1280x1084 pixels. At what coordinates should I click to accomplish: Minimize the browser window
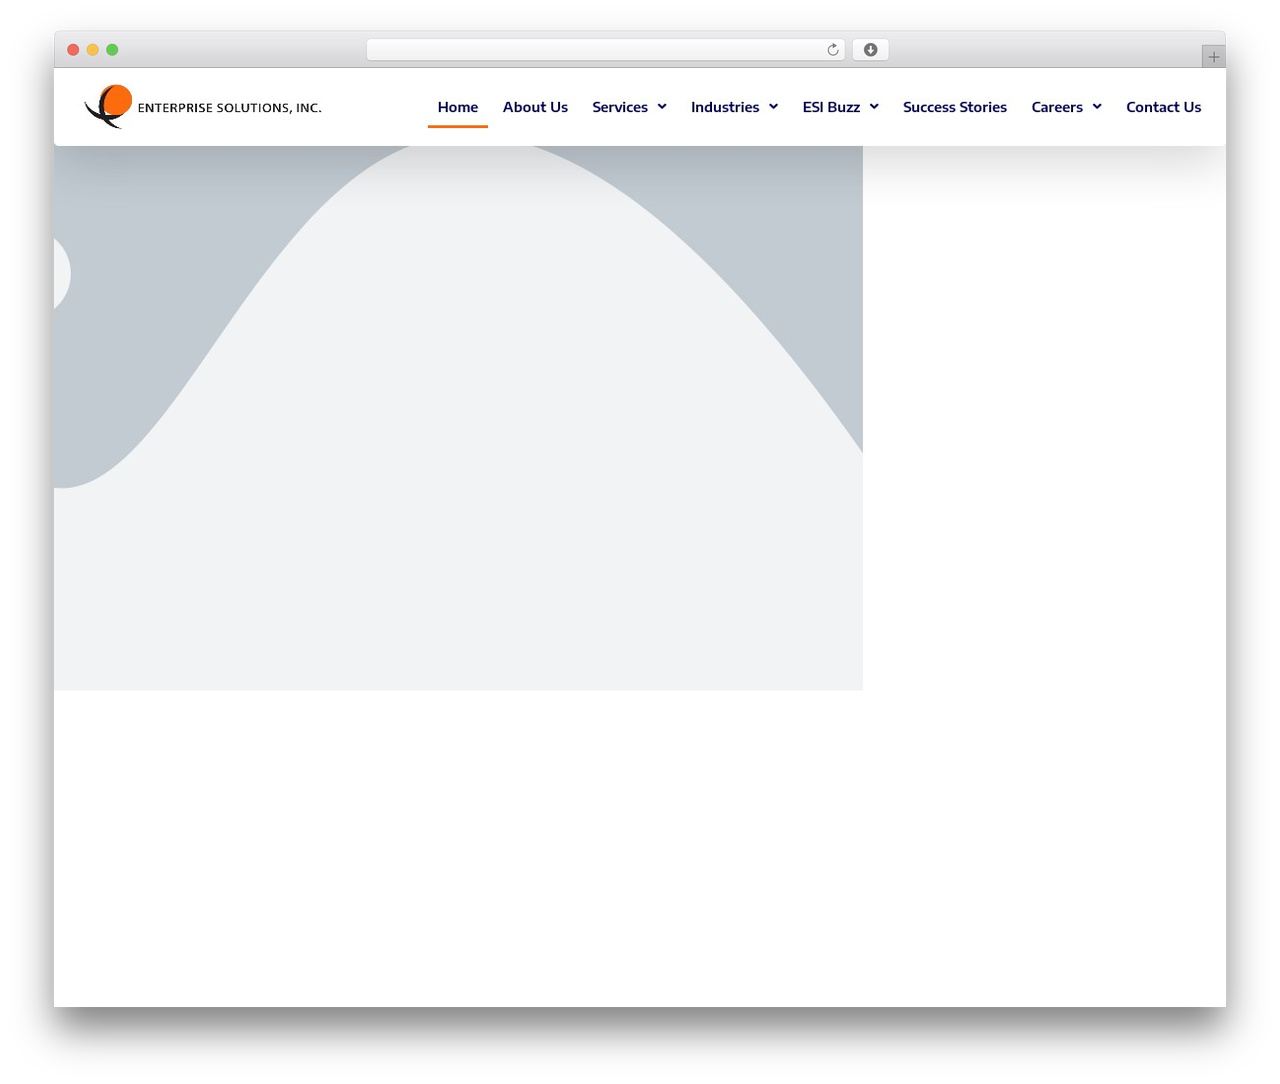[93, 50]
